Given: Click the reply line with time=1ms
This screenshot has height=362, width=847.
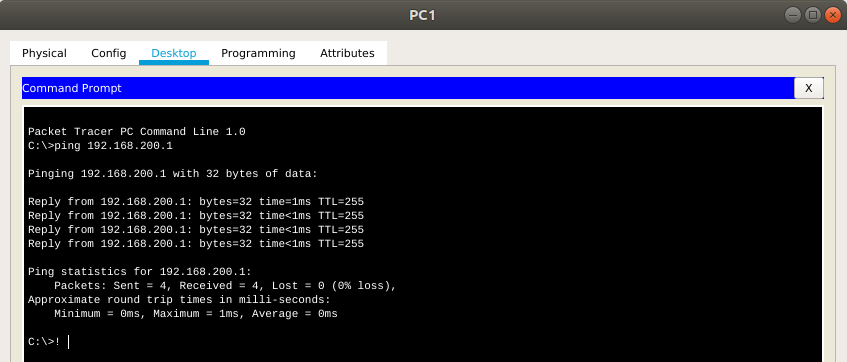Looking at the screenshot, I should (x=196, y=202).
